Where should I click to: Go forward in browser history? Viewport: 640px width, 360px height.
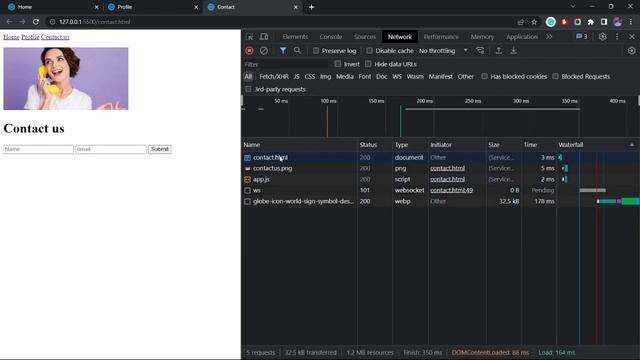(22, 22)
